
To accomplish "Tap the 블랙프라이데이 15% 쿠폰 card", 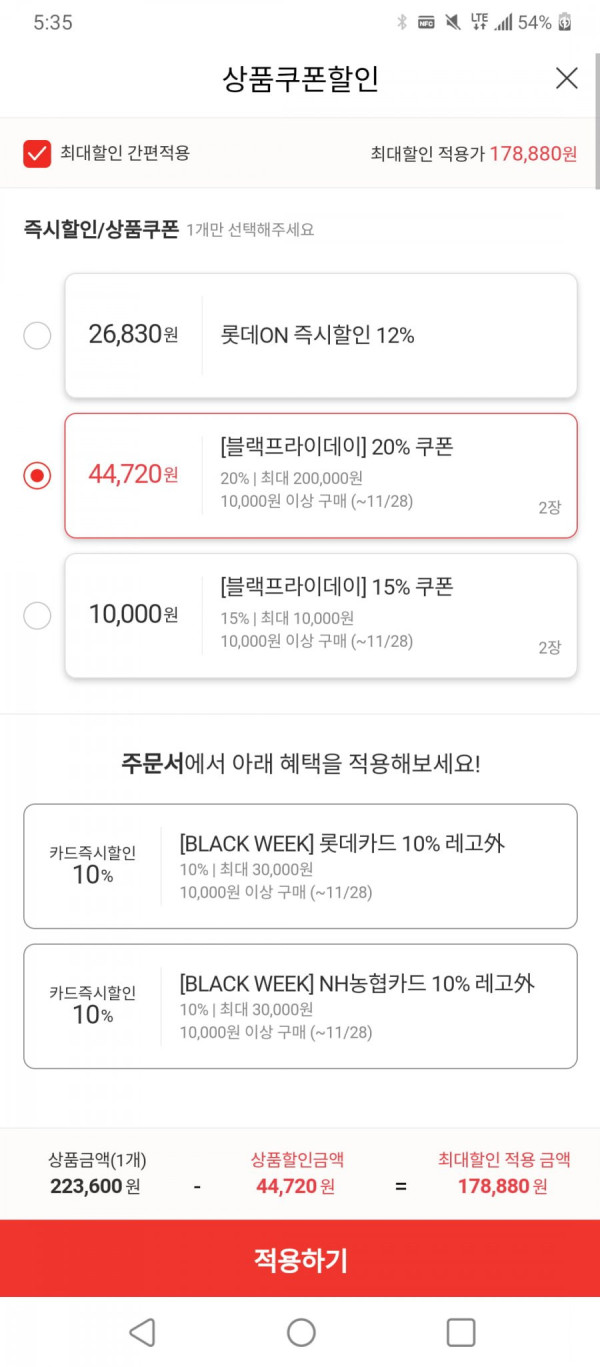I will [321, 615].
